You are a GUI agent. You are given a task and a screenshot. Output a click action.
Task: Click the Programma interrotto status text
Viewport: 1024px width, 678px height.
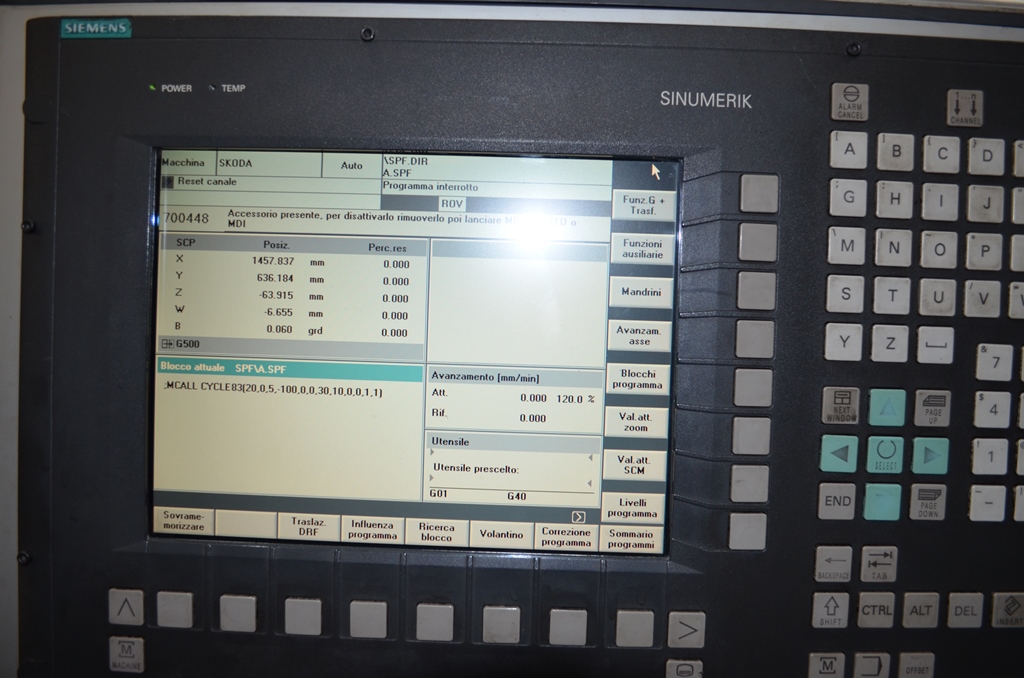point(430,186)
